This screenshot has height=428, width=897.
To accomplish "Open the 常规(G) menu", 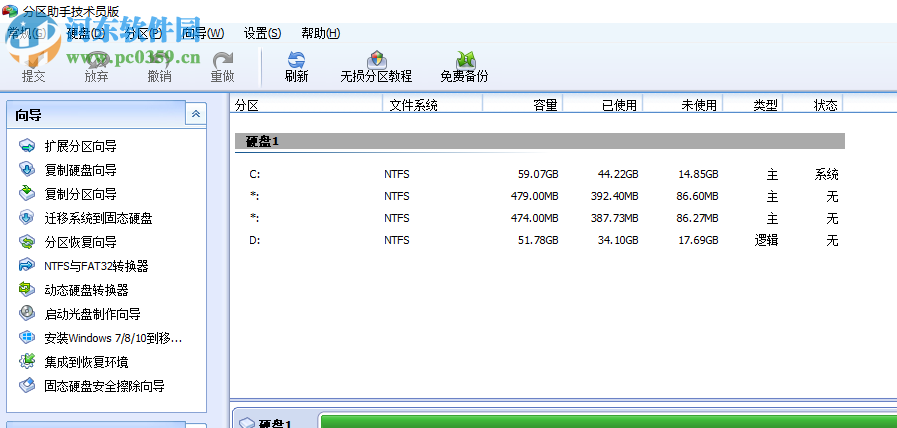I will point(26,33).
